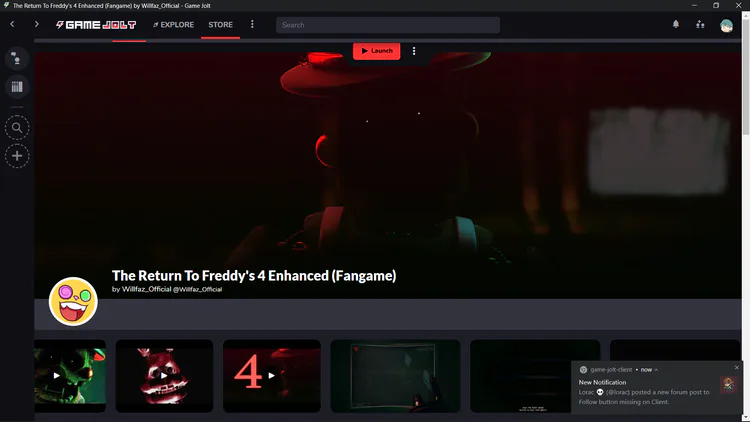Open the New Notification message text
The image size is (750, 422).
pyautogui.click(x=644, y=397)
